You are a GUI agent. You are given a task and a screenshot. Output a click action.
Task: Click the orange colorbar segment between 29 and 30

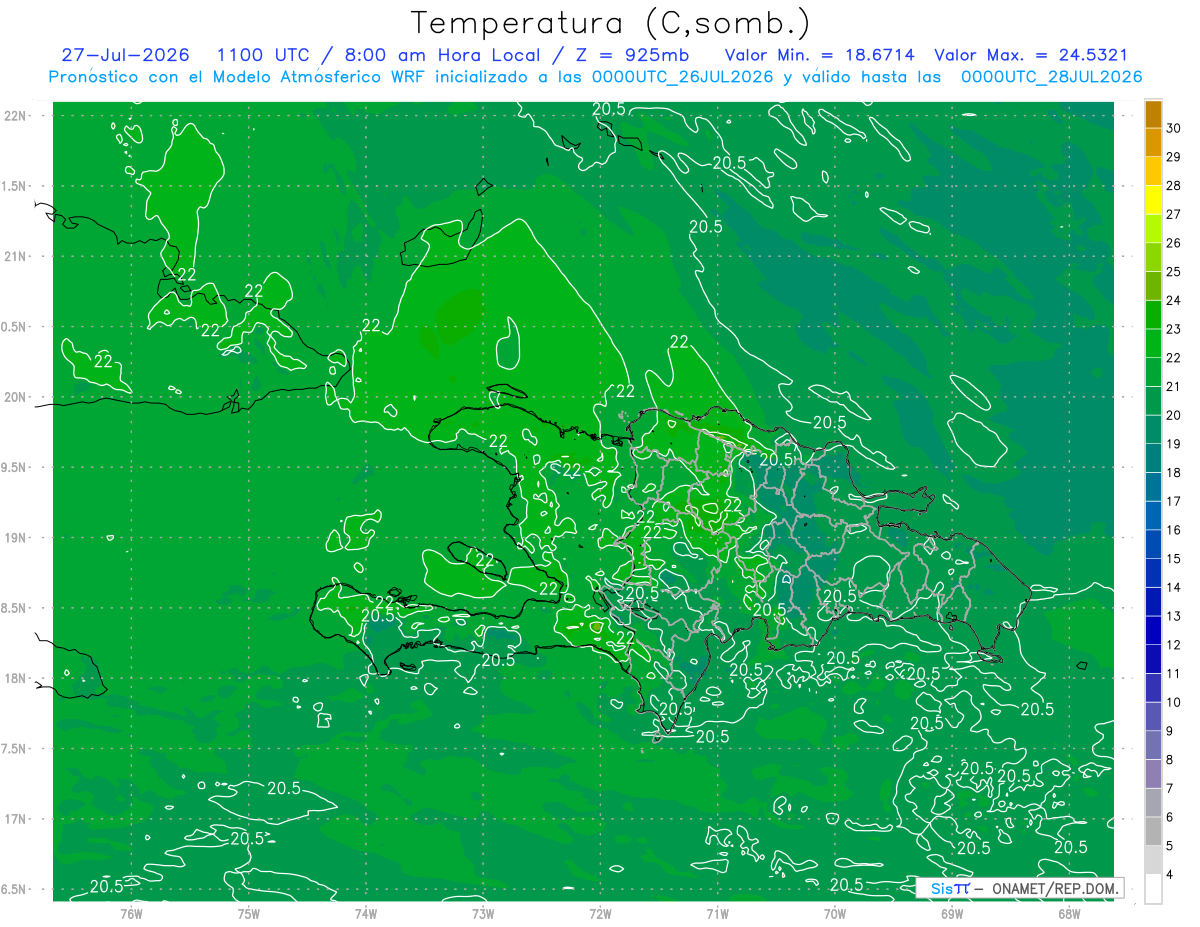click(1153, 142)
